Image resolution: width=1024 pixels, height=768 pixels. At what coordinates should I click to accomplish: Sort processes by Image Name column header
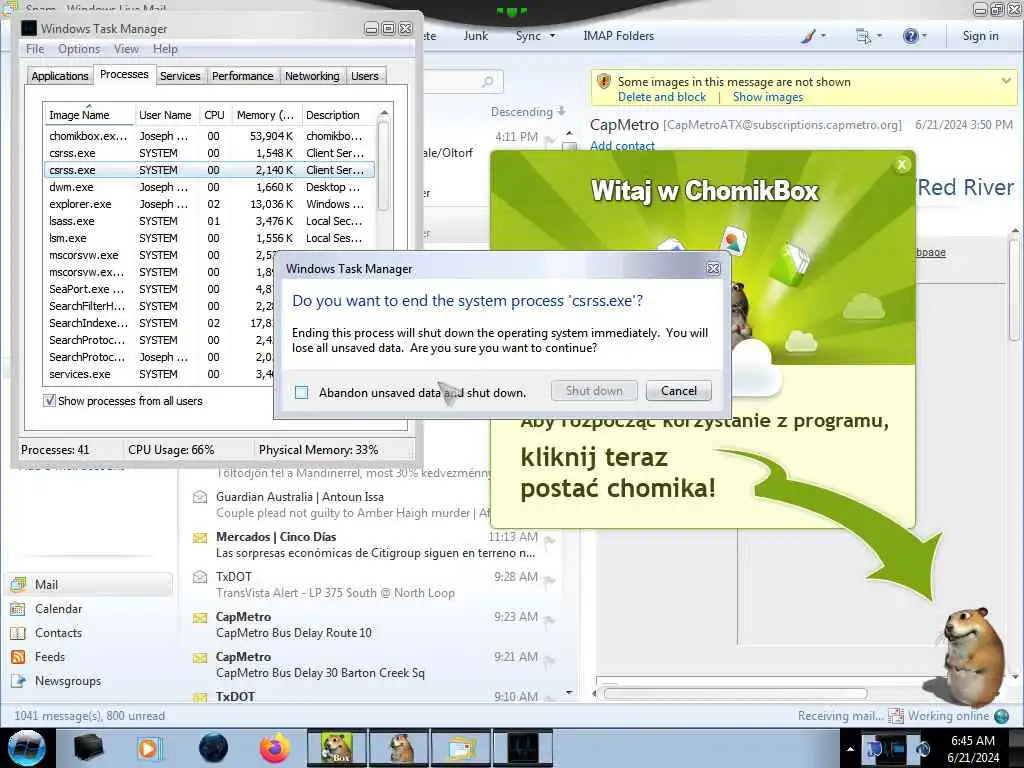89,115
